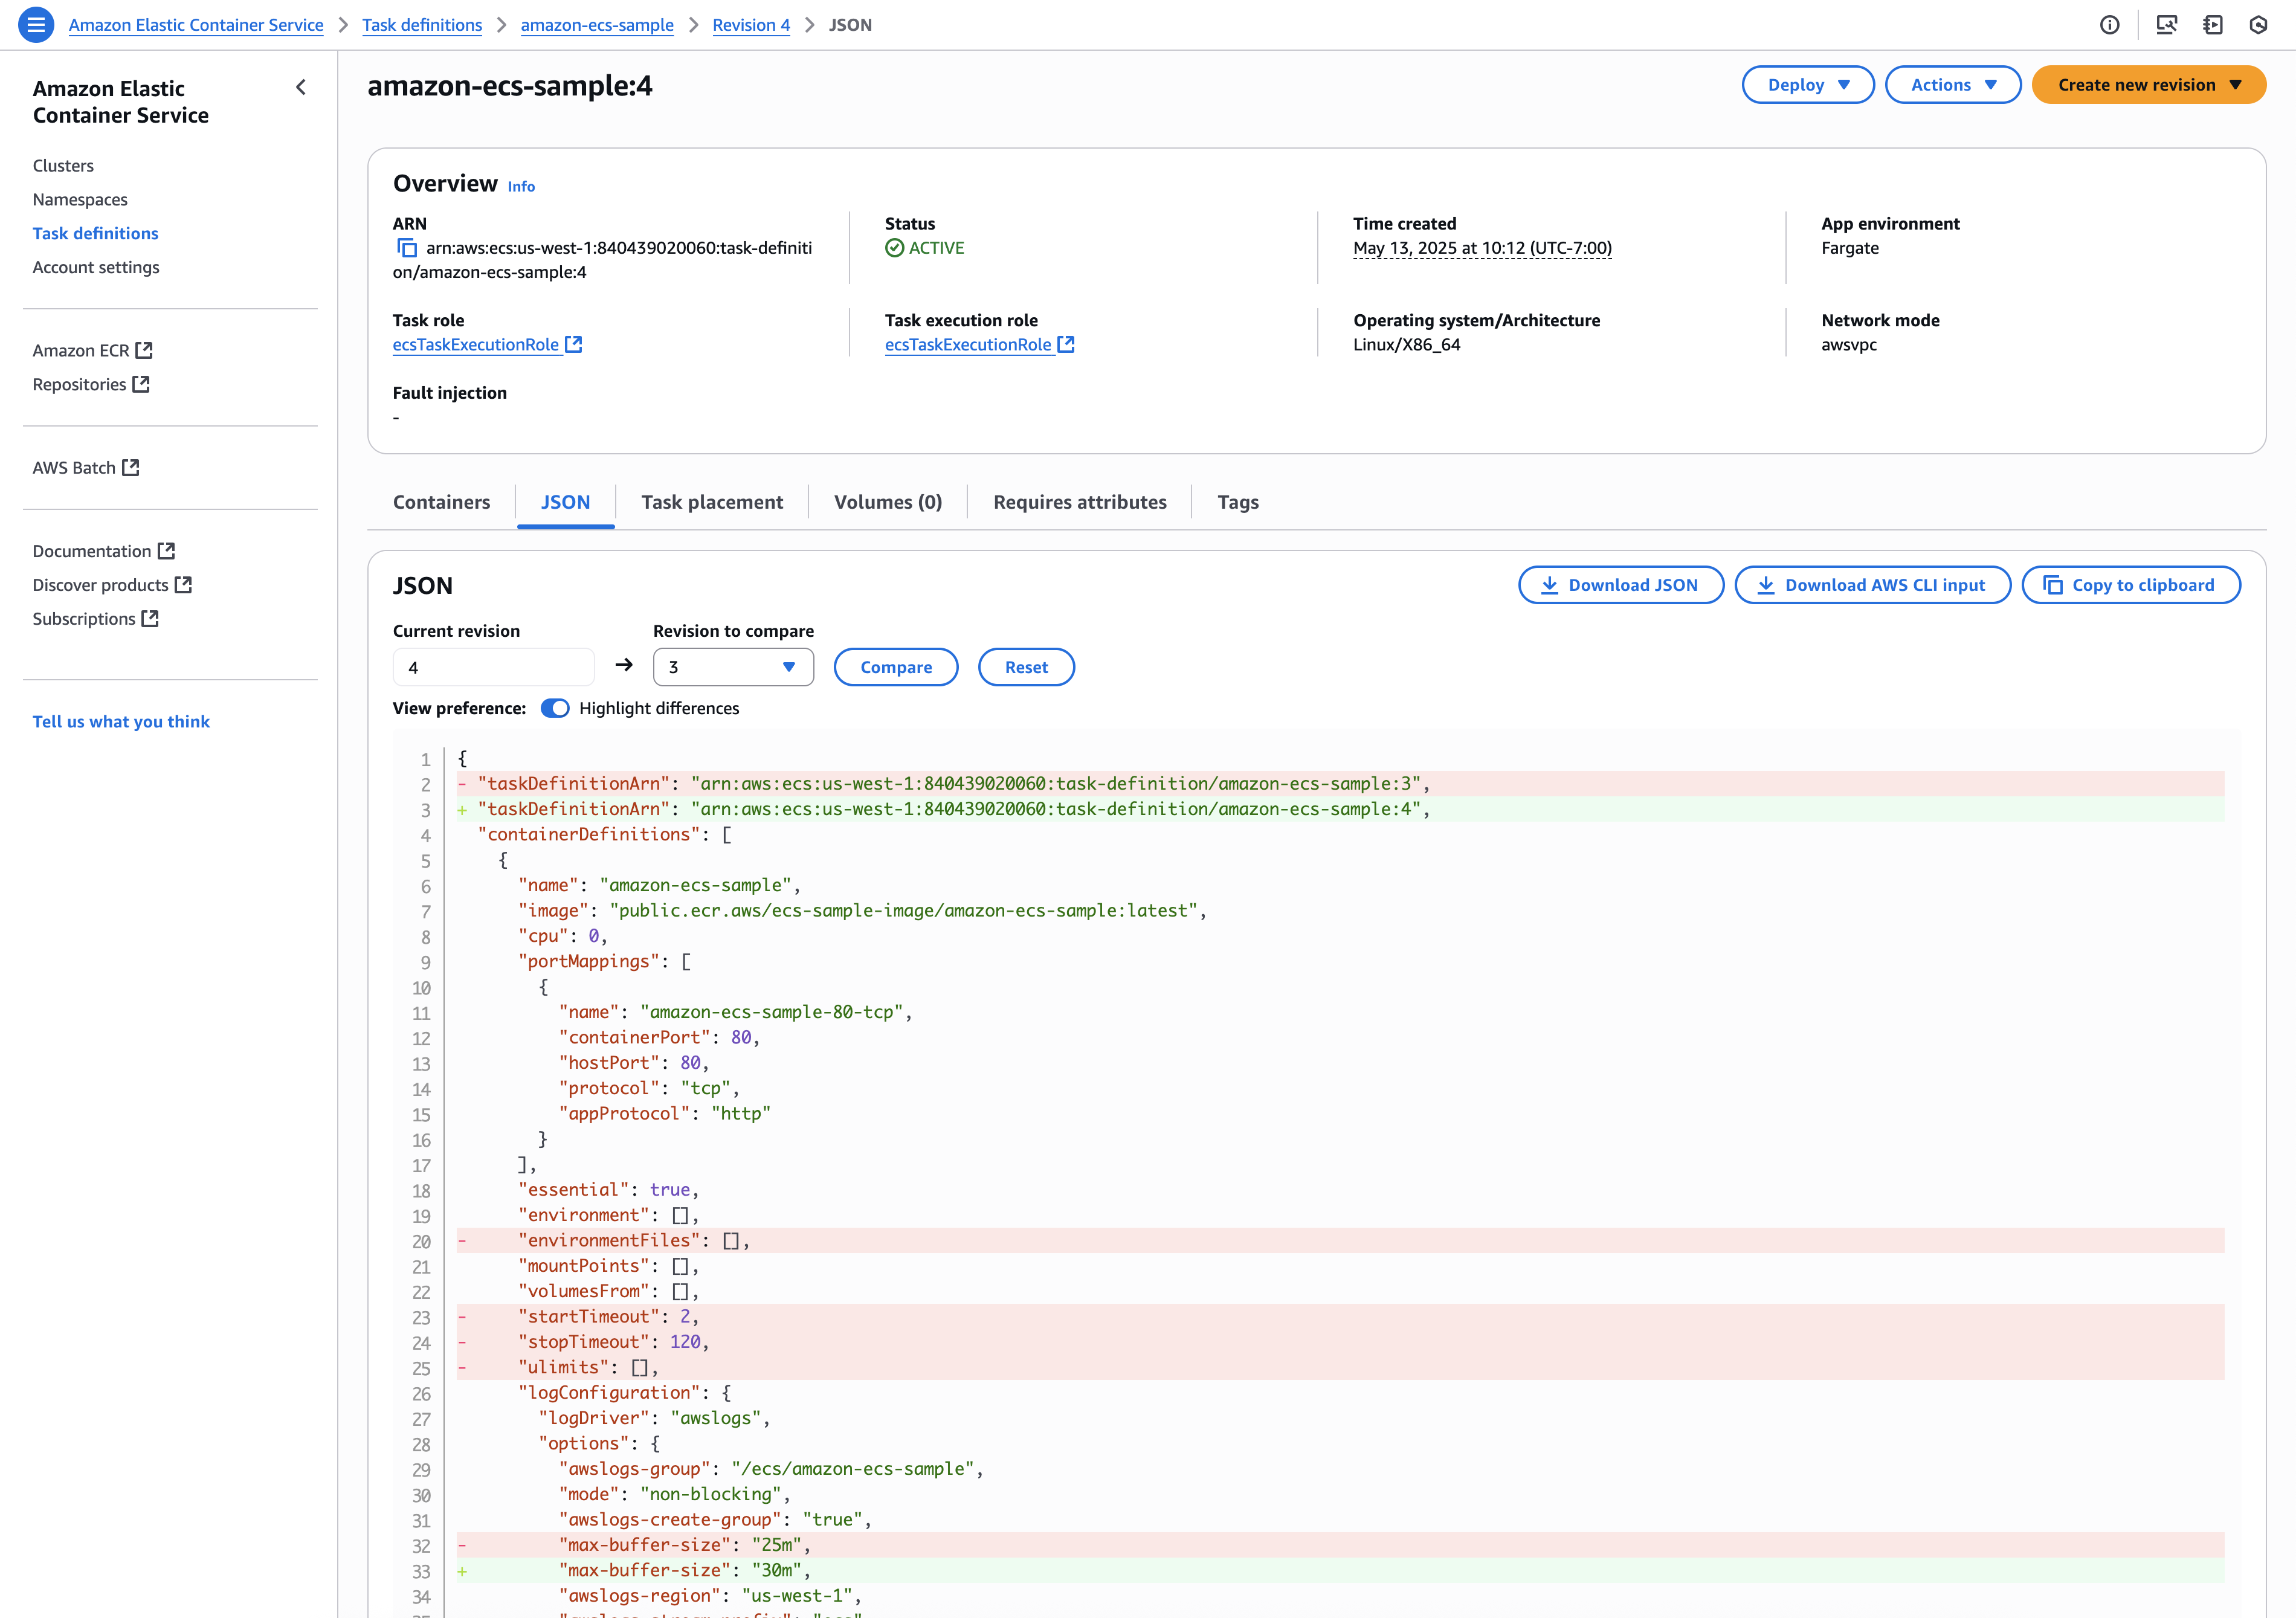This screenshot has height=1618, width=2296.
Task: Click the Time created date text
Action: [1482, 248]
